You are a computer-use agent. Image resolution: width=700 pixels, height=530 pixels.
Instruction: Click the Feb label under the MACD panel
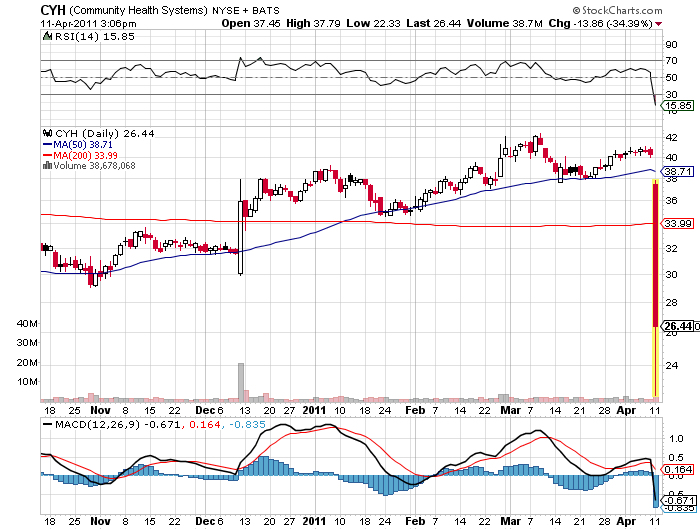click(x=415, y=521)
